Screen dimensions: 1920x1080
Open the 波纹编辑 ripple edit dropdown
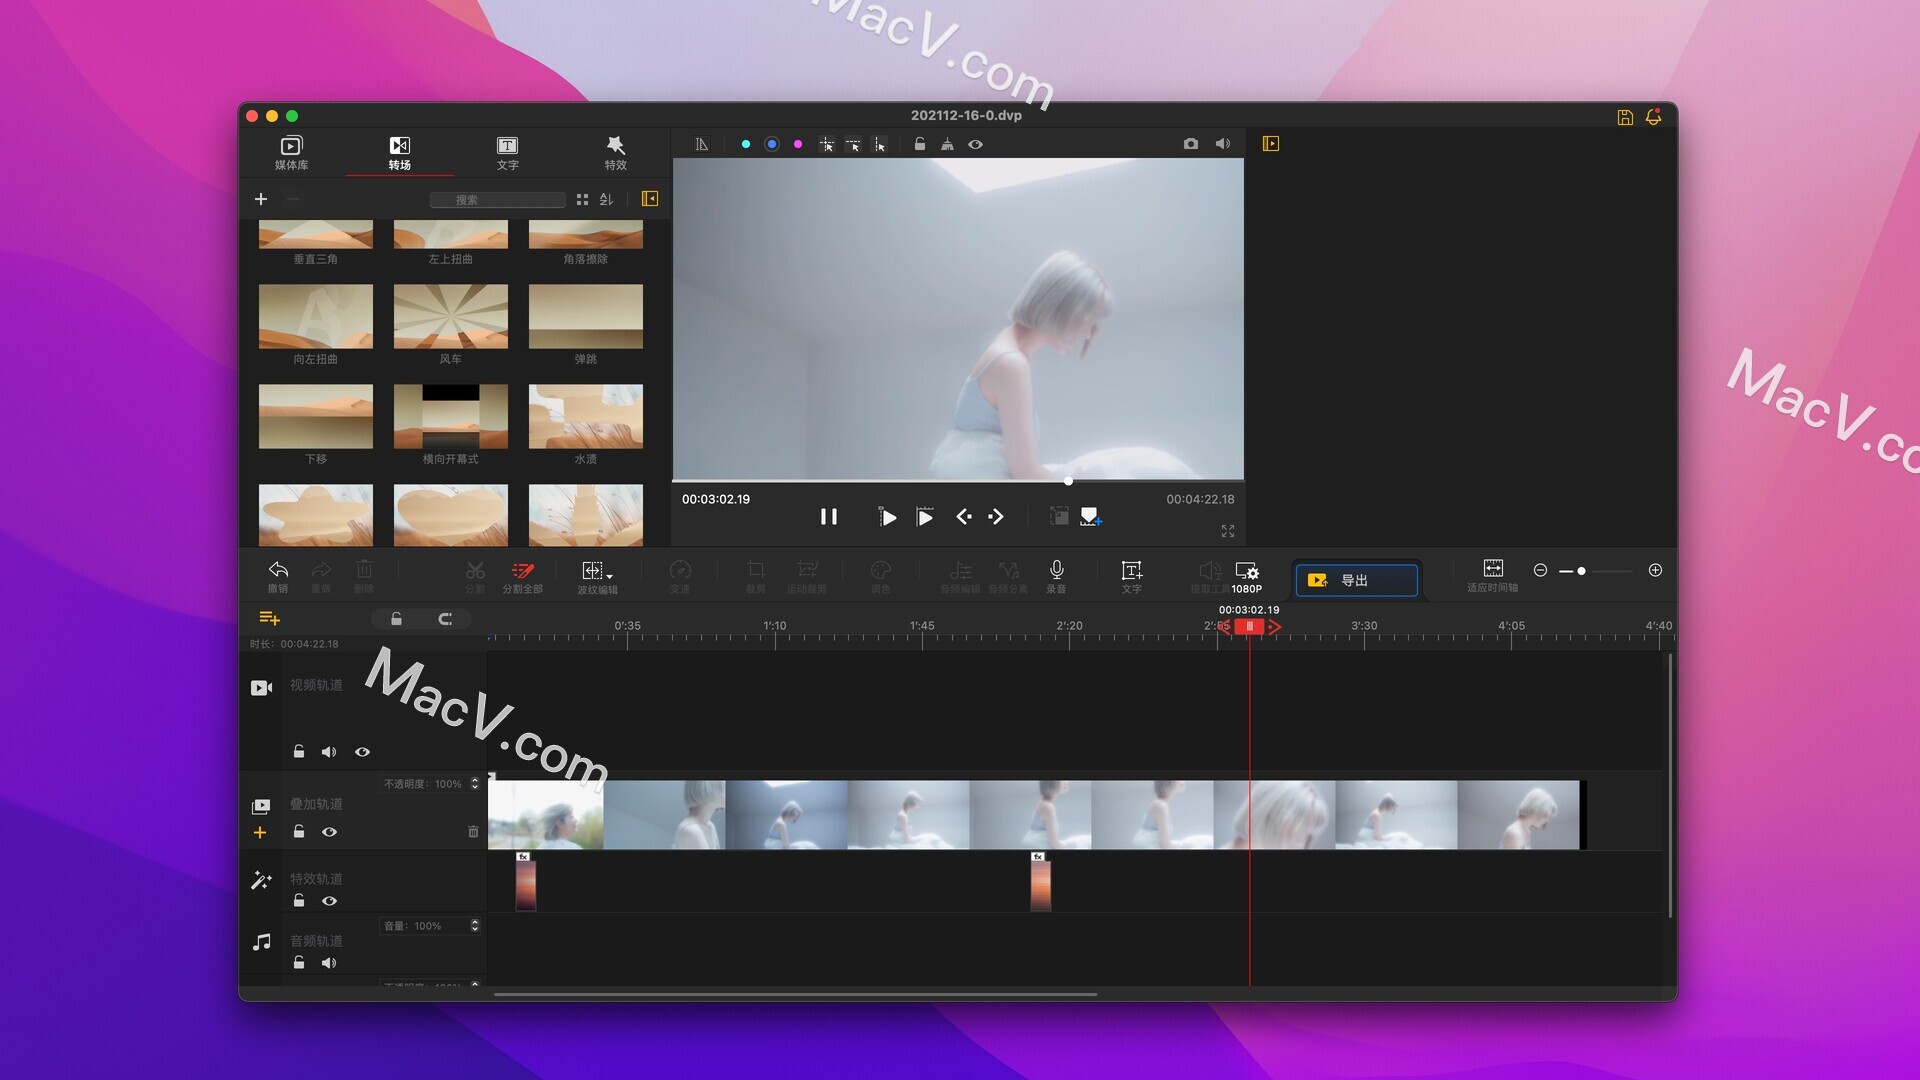pyautogui.click(x=597, y=577)
